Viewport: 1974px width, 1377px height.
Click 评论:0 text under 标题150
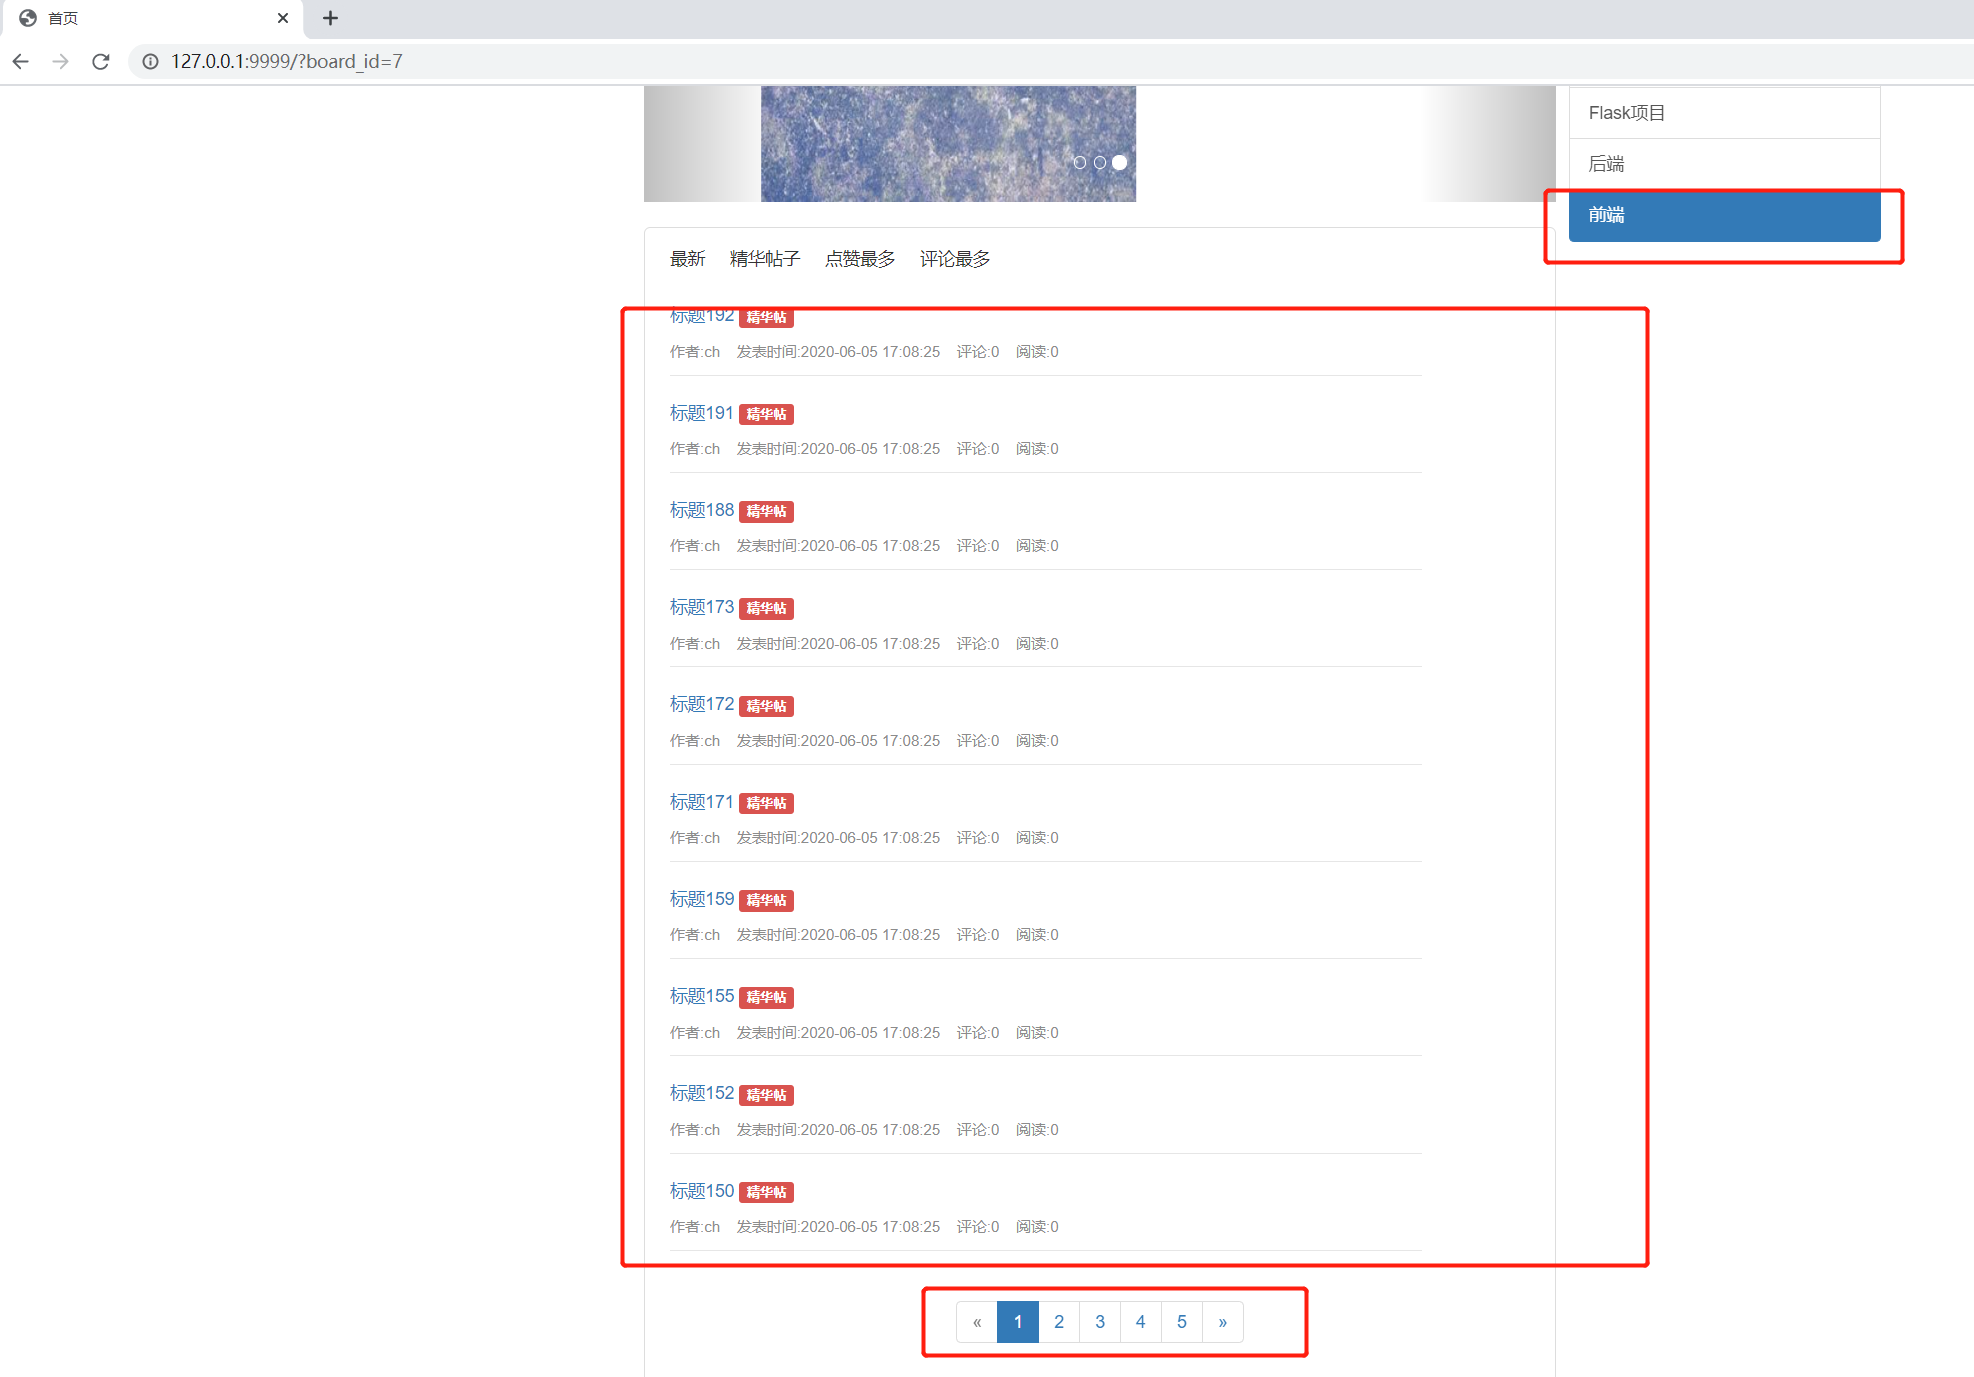click(978, 1227)
